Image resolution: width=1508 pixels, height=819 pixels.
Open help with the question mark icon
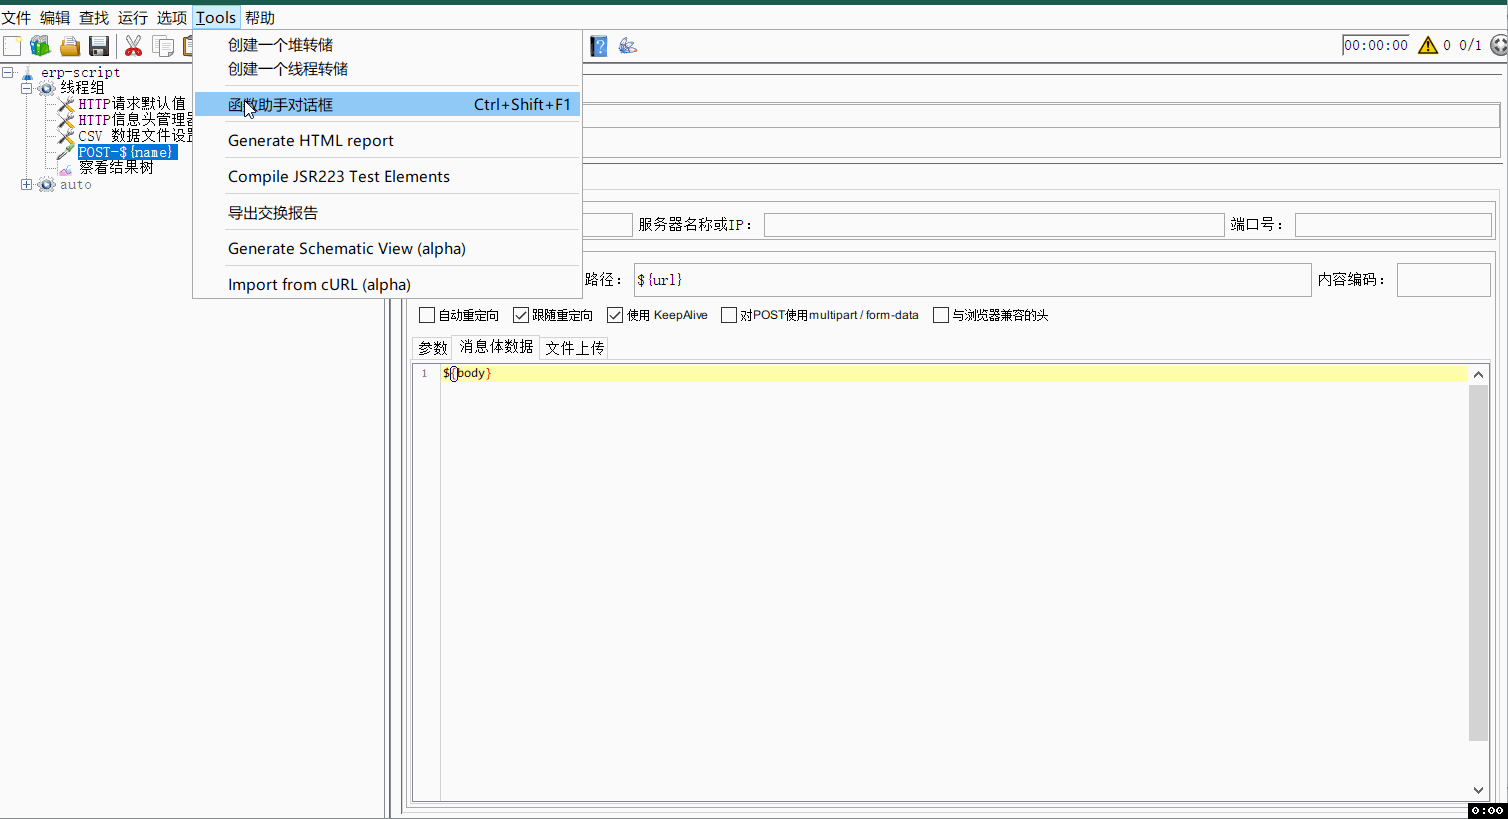pyautogui.click(x=597, y=45)
